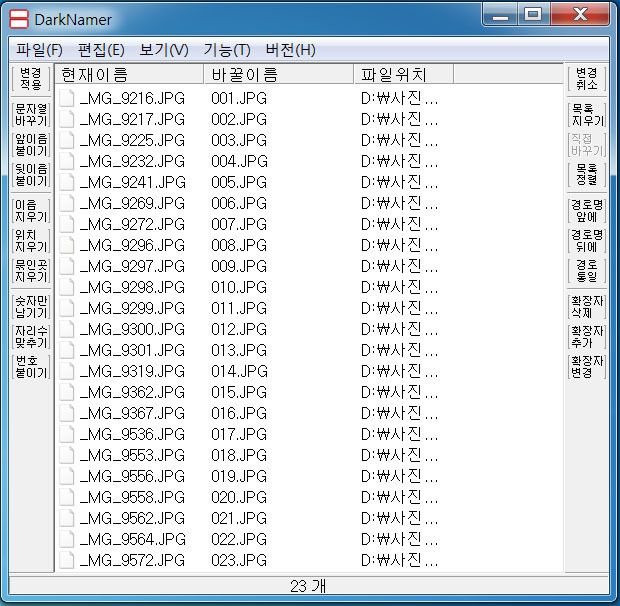Click file icon next to _MG_9216.JPG
The image size is (620, 606).
point(67,98)
